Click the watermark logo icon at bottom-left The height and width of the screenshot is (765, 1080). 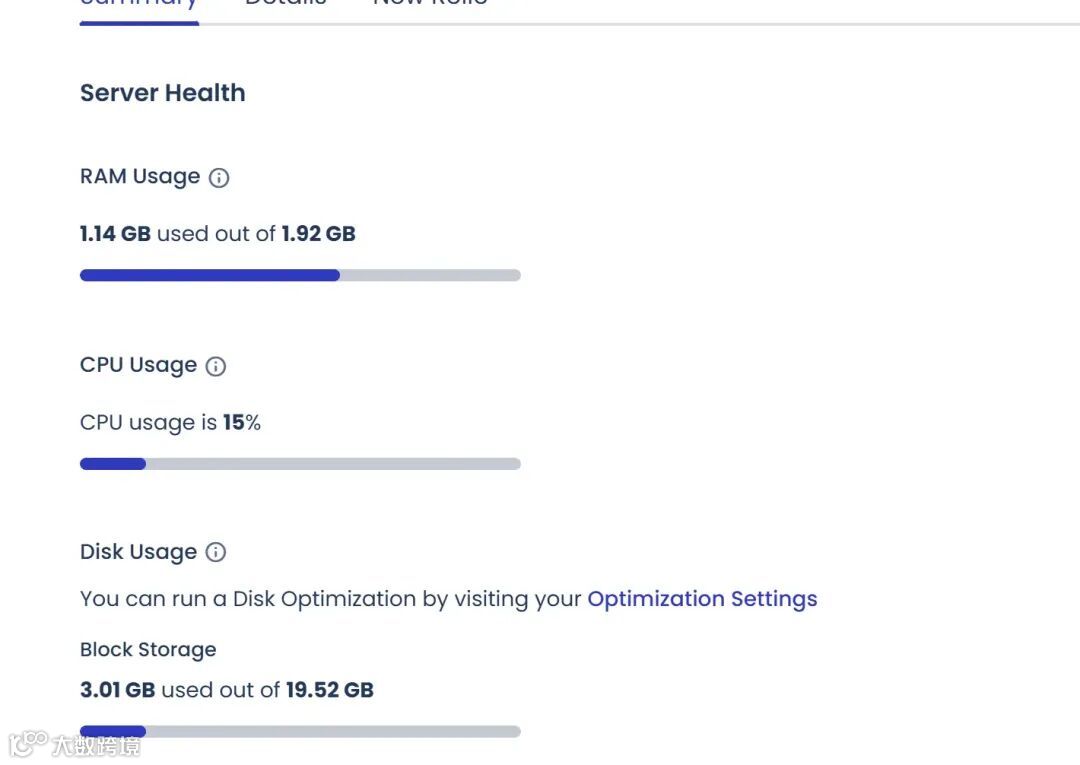(x=29, y=743)
